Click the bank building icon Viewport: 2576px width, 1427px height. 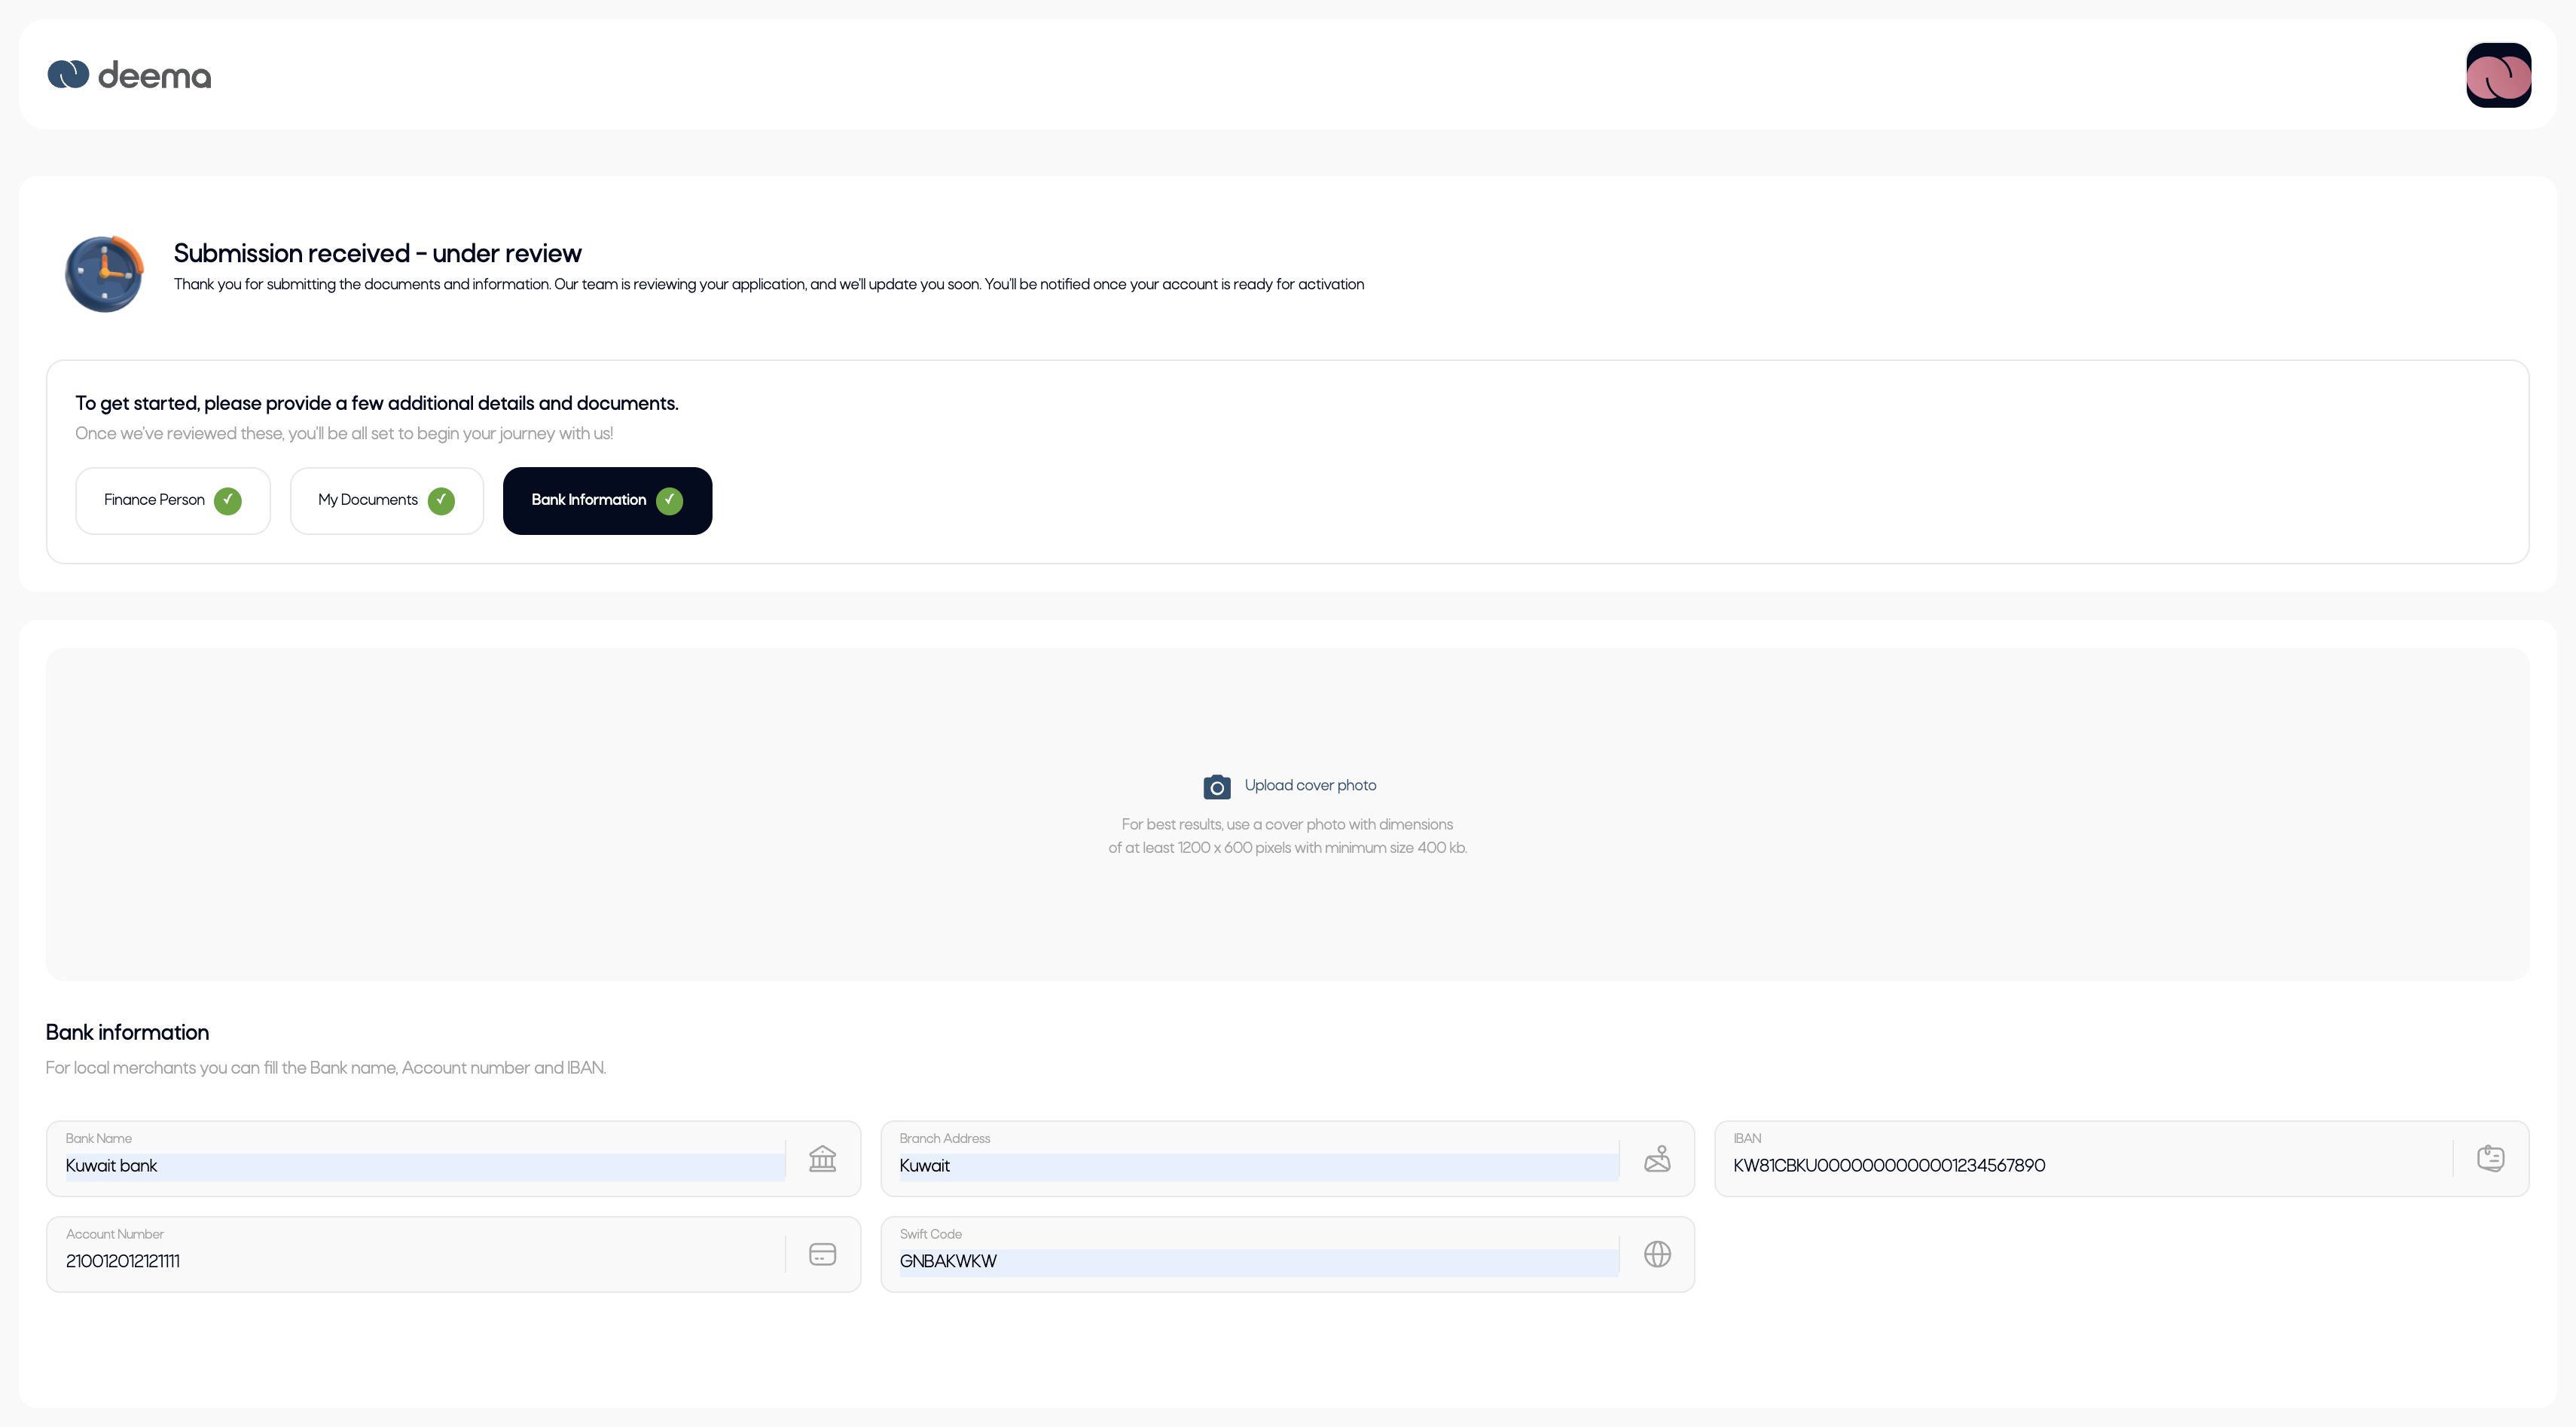pyautogui.click(x=822, y=1158)
